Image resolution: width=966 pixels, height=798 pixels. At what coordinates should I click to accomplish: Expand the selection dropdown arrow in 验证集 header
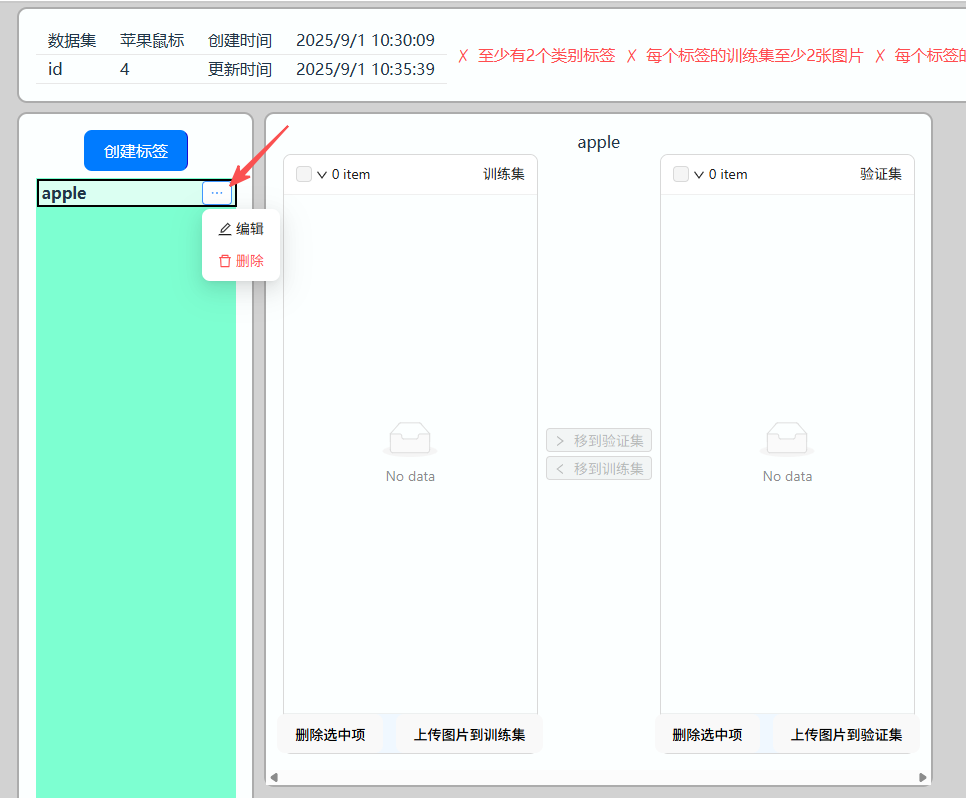(x=699, y=175)
